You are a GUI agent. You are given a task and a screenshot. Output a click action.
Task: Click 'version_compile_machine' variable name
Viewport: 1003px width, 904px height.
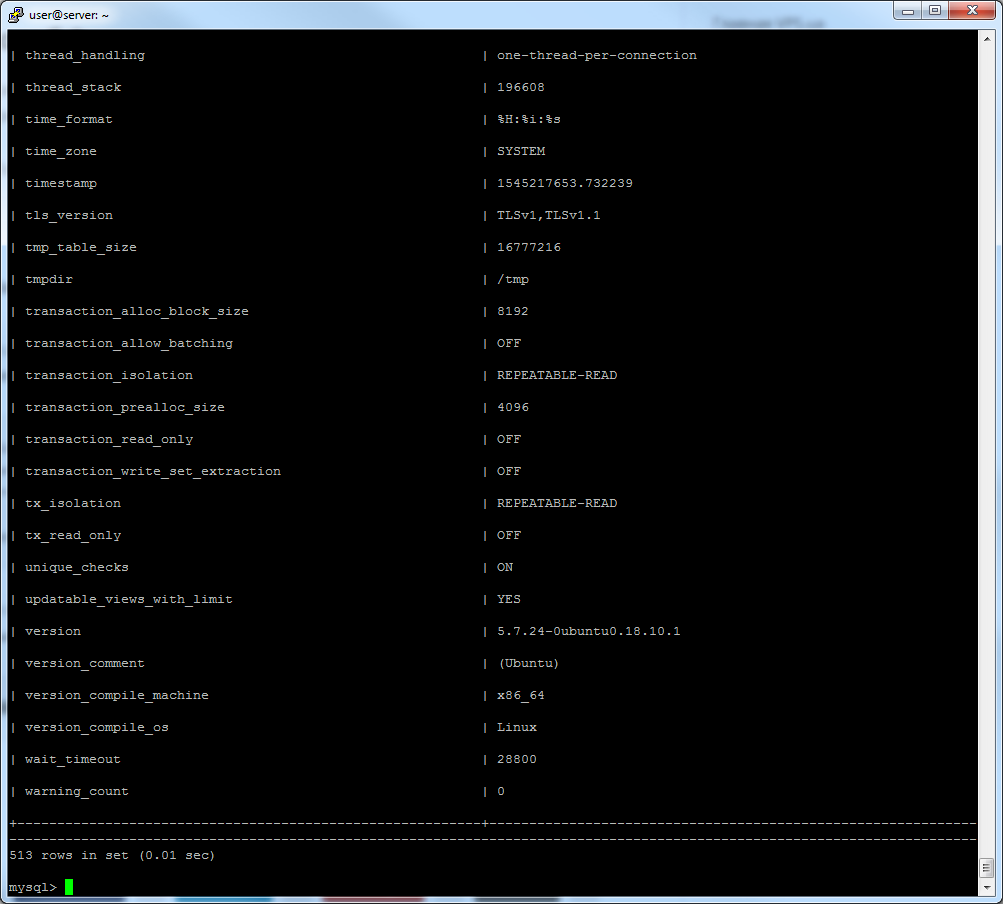117,695
